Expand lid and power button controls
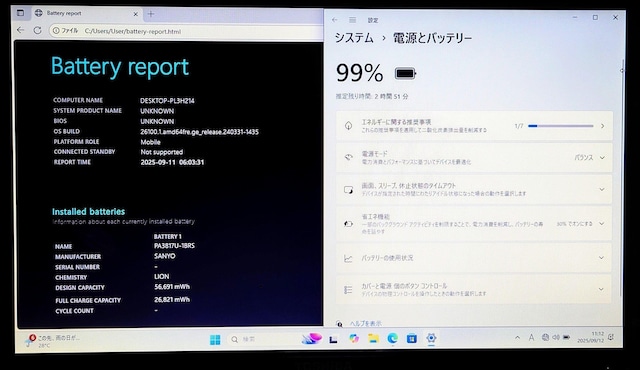This screenshot has width=640, height=370. point(474,289)
